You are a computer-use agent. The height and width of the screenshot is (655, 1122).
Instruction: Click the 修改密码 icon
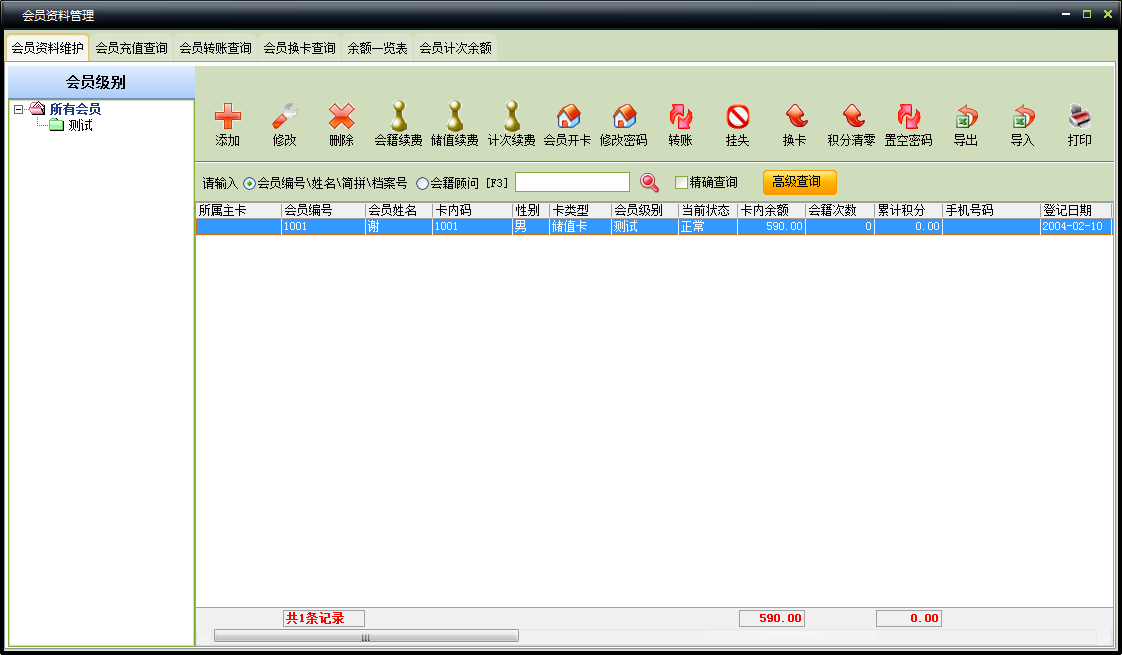pyautogui.click(x=624, y=116)
